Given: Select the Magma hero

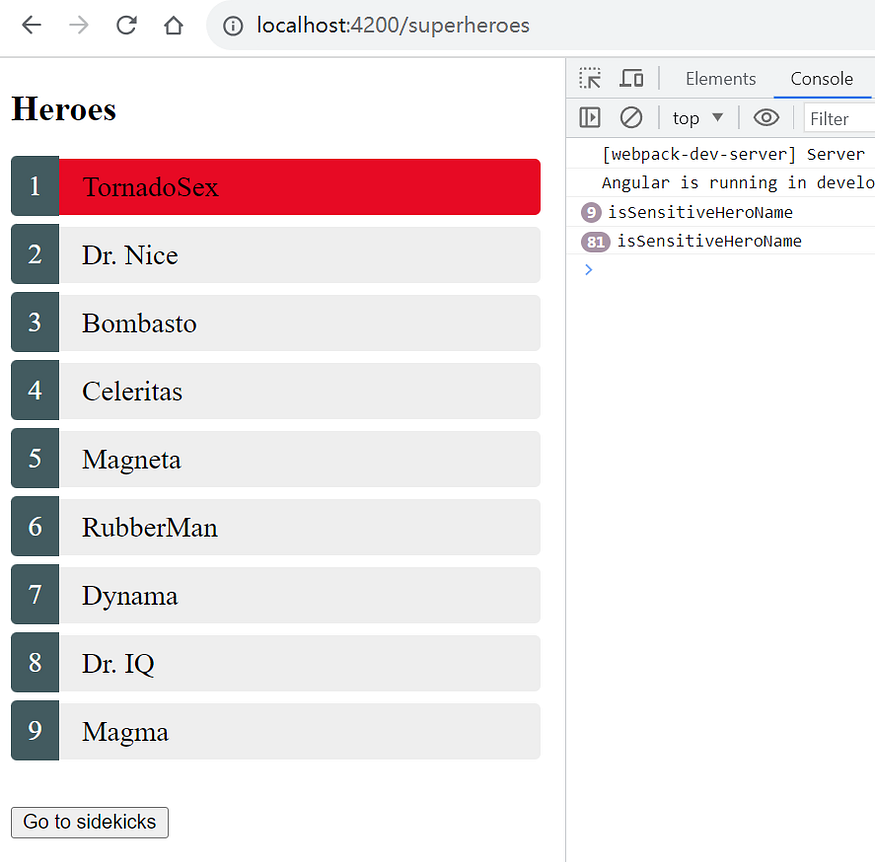Looking at the screenshot, I should 276,731.
